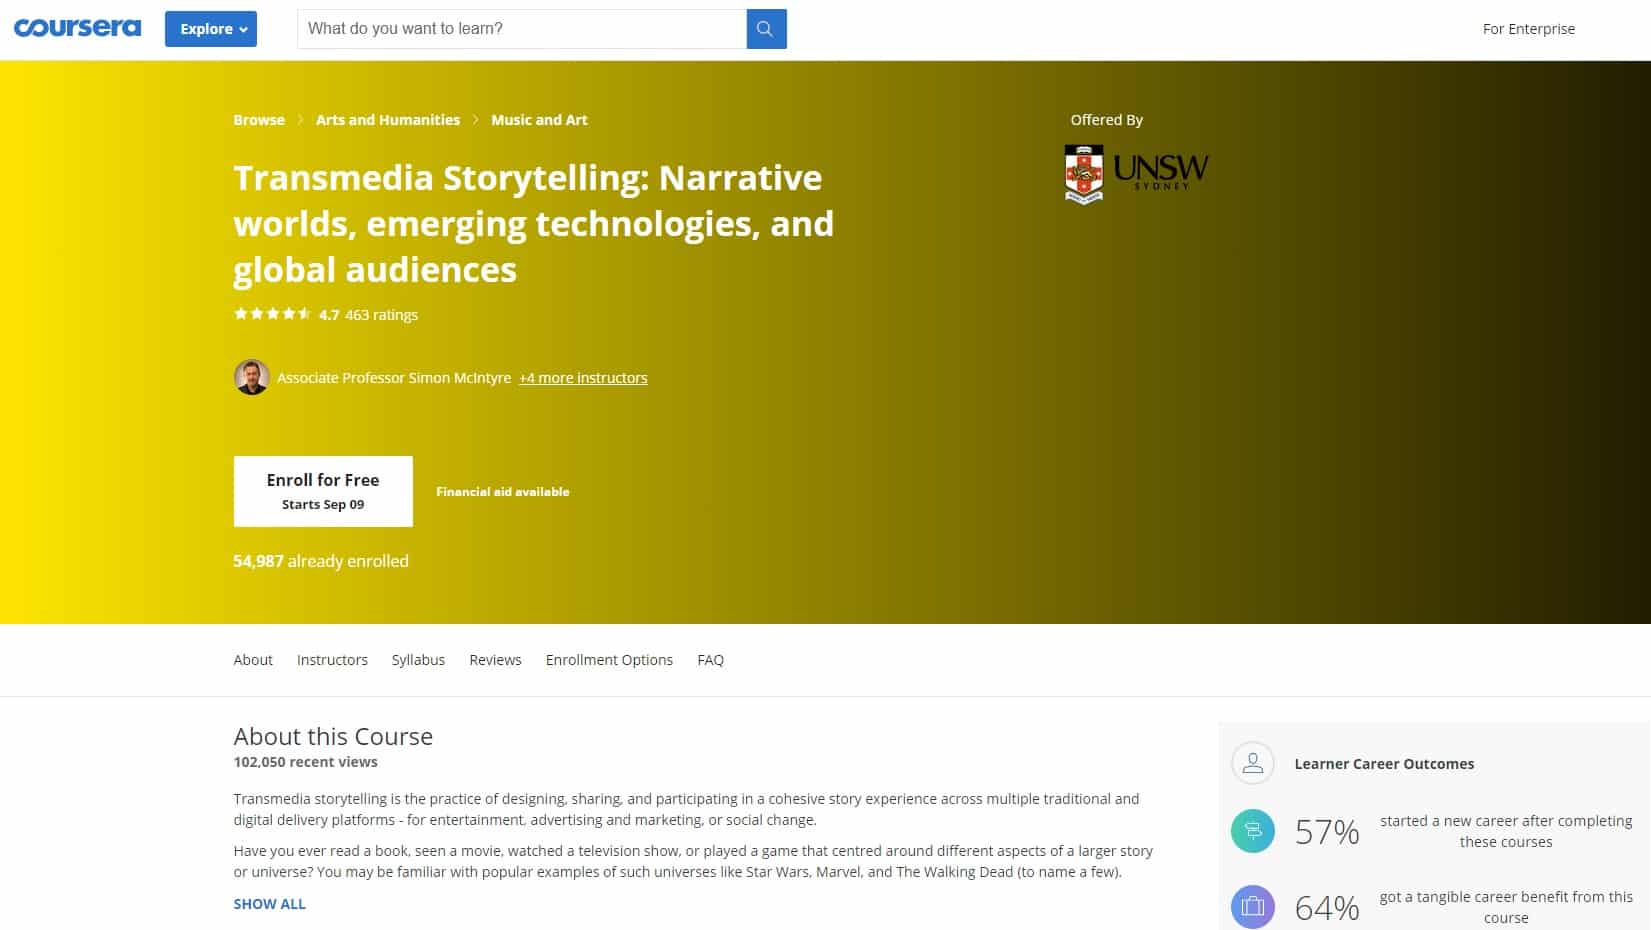Click the star rating icons
1651x930 pixels.
[x=272, y=314]
